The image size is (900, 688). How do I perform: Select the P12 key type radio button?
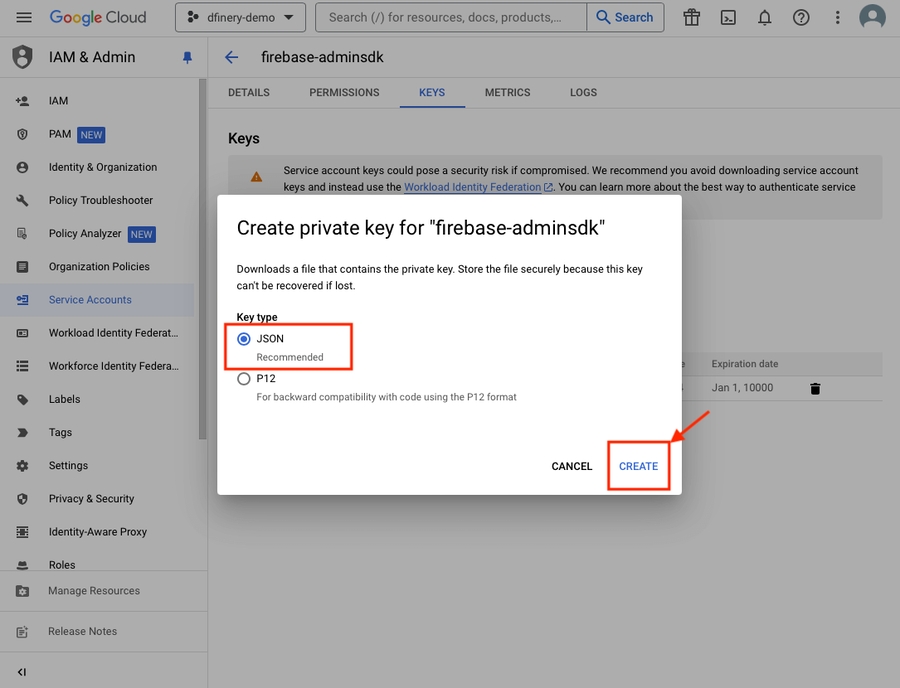tap(244, 379)
